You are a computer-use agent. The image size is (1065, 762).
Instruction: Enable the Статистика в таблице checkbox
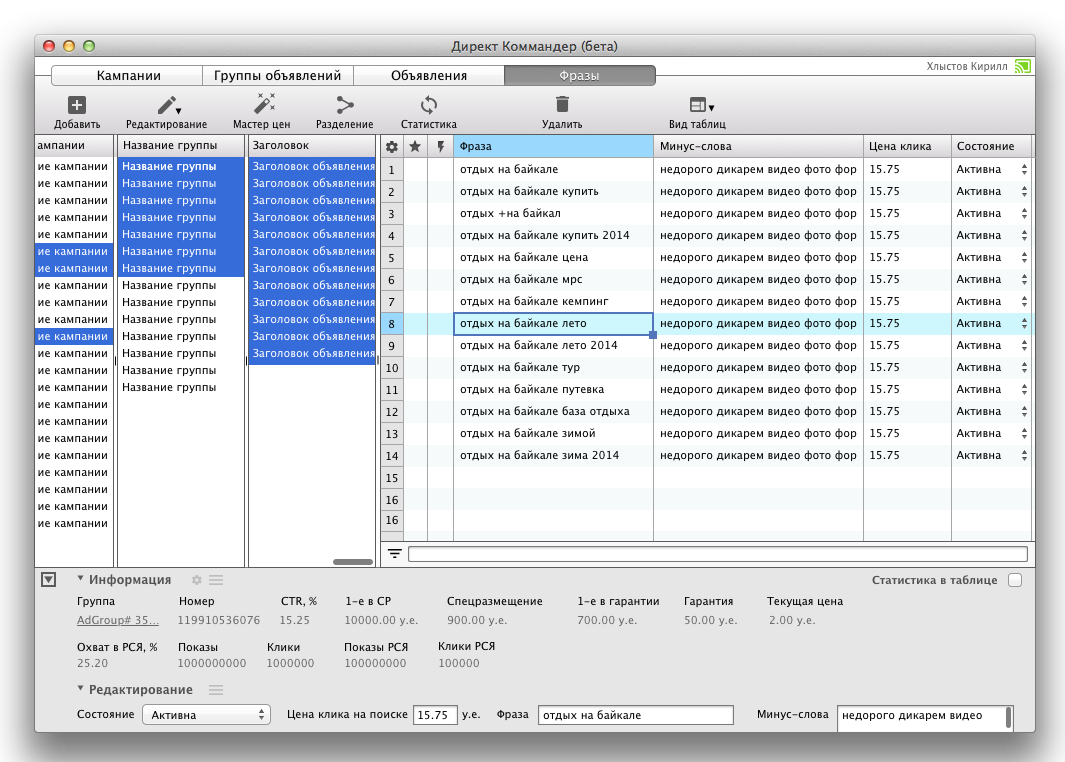(1015, 580)
